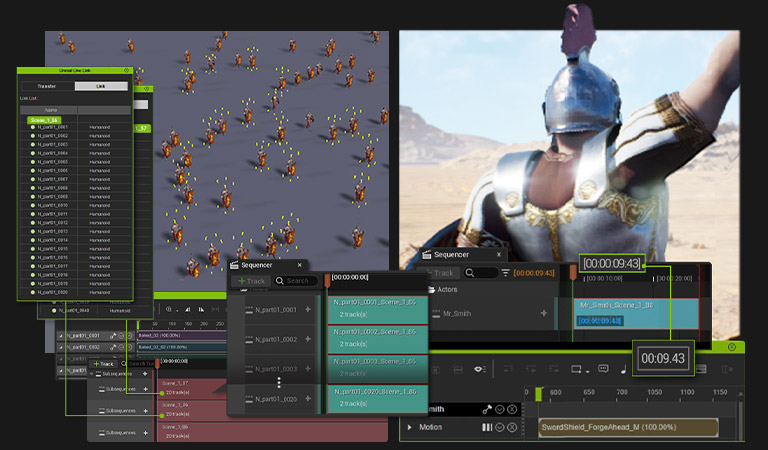This screenshot has height=450, width=768.
Task: Click the green timeline playhead marker
Action: 538,394
